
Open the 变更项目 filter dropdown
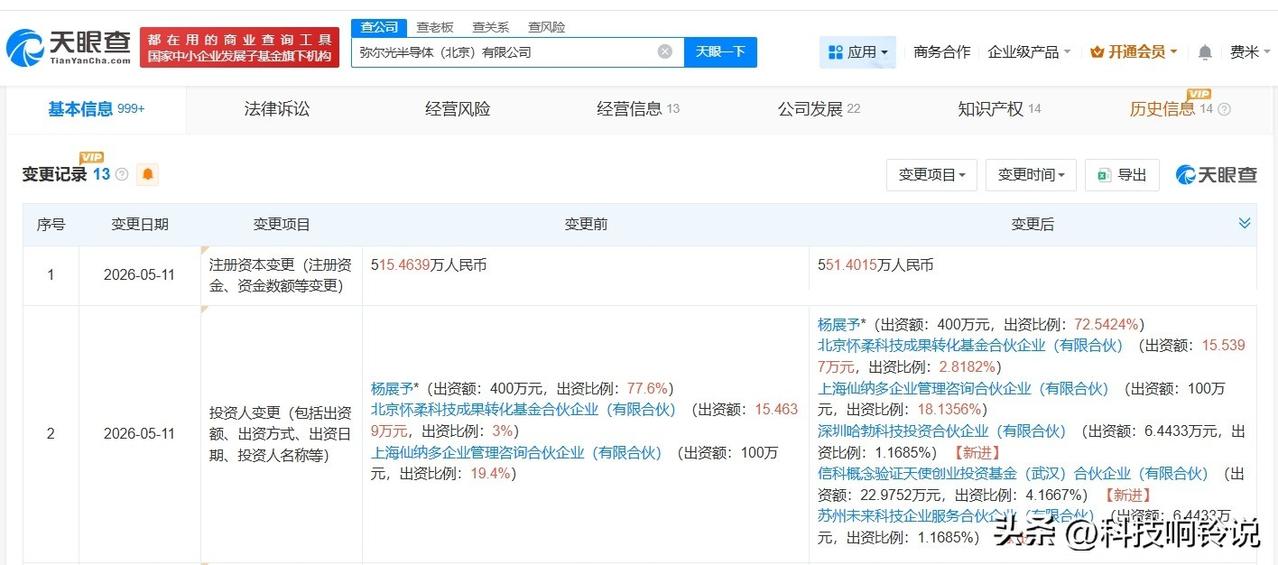click(x=931, y=175)
